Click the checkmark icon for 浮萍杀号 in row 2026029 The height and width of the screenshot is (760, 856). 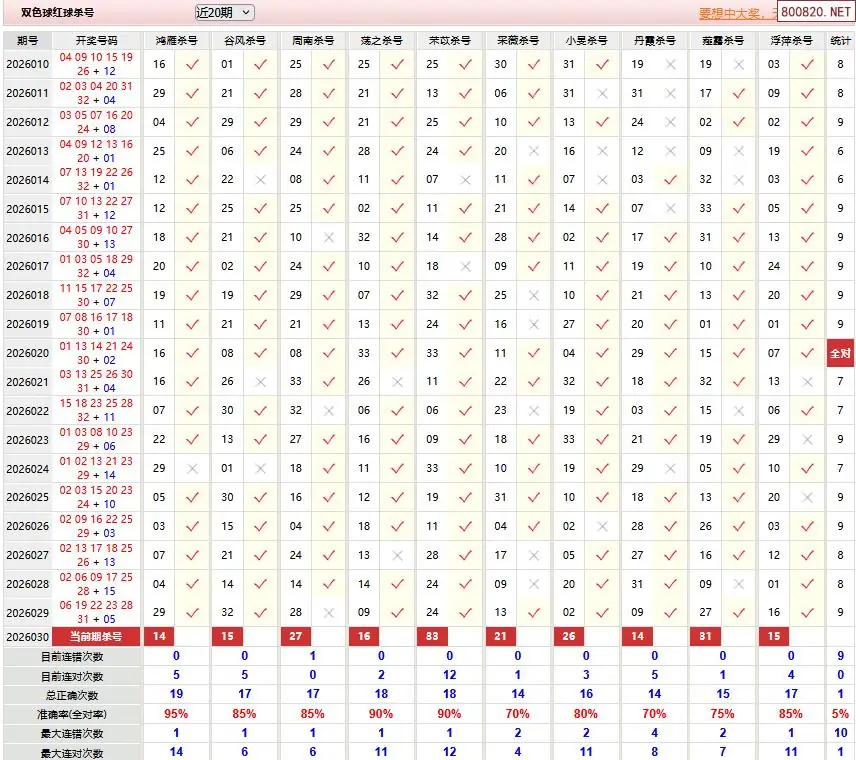pyautogui.click(x=806, y=613)
